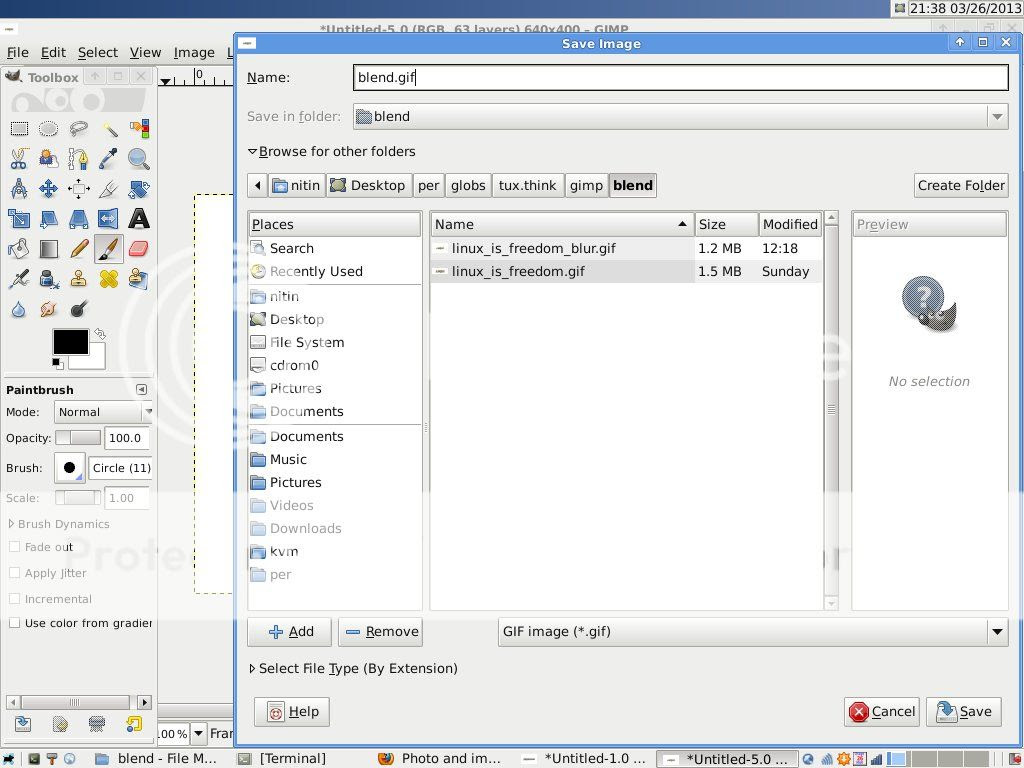Select the Move tool
The width and height of the screenshot is (1024, 768).
[x=48, y=189]
